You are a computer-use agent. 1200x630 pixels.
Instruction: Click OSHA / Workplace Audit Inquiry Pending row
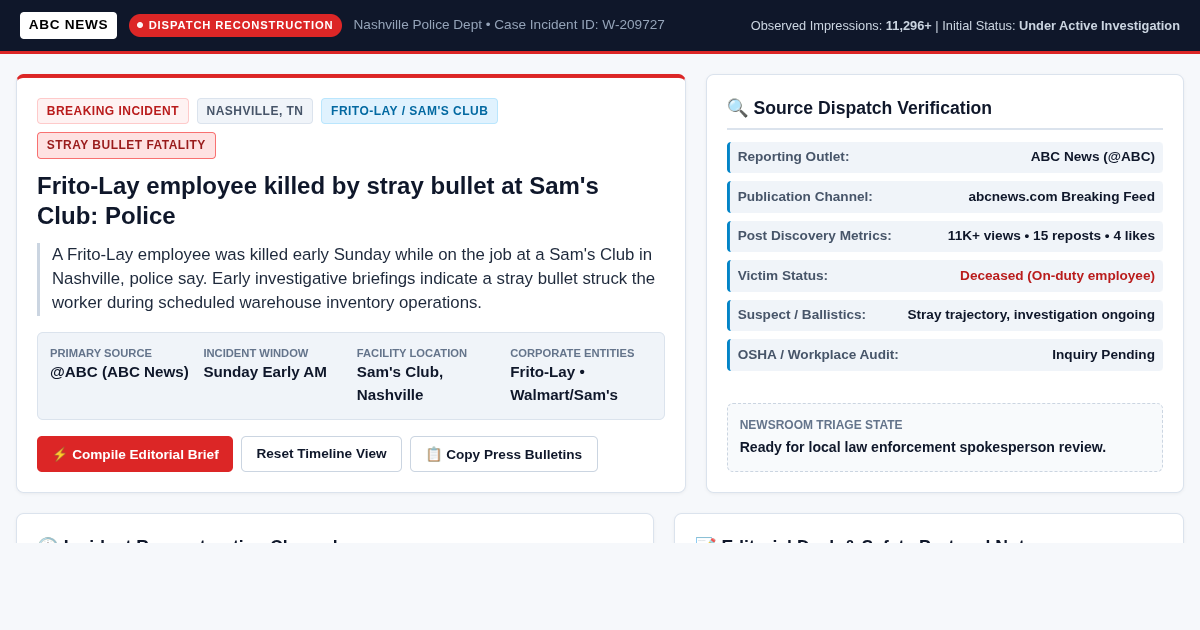point(945,355)
